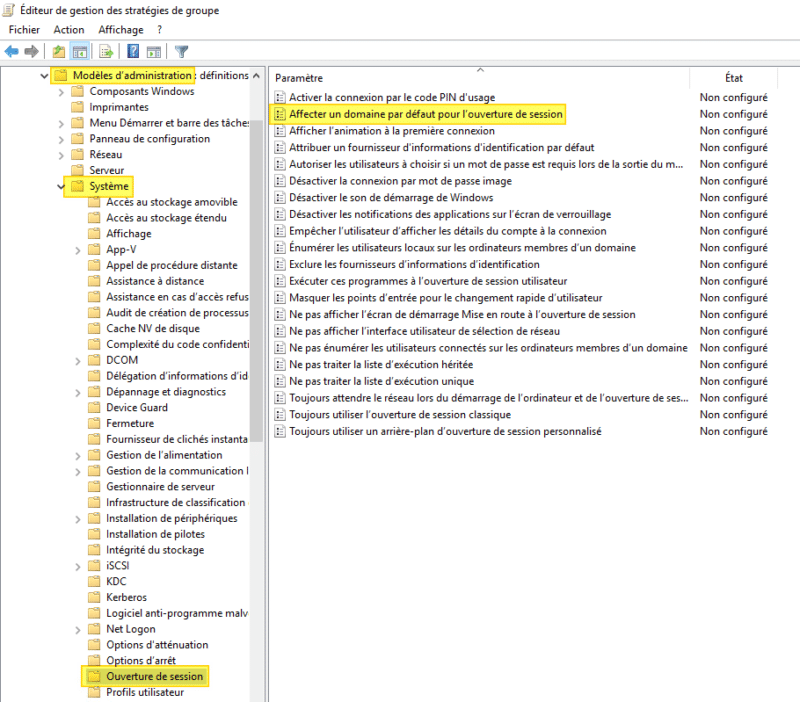Click the Forward arrow in toolbar
This screenshot has width=800, height=702.
32,51
